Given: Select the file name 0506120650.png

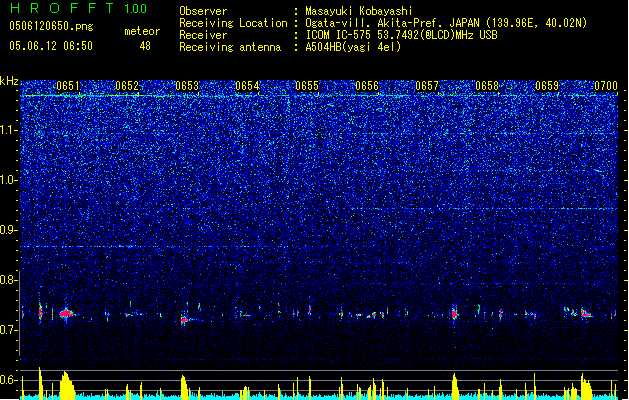Looking at the screenshot, I should (x=51, y=26).
